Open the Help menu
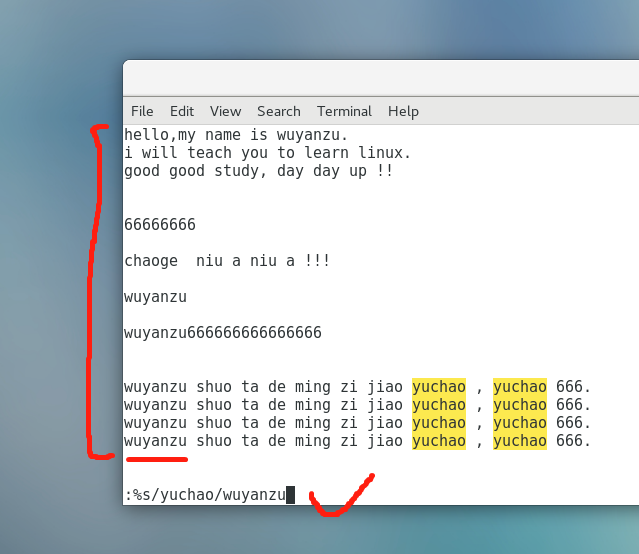Image resolution: width=639 pixels, height=554 pixels. click(403, 111)
